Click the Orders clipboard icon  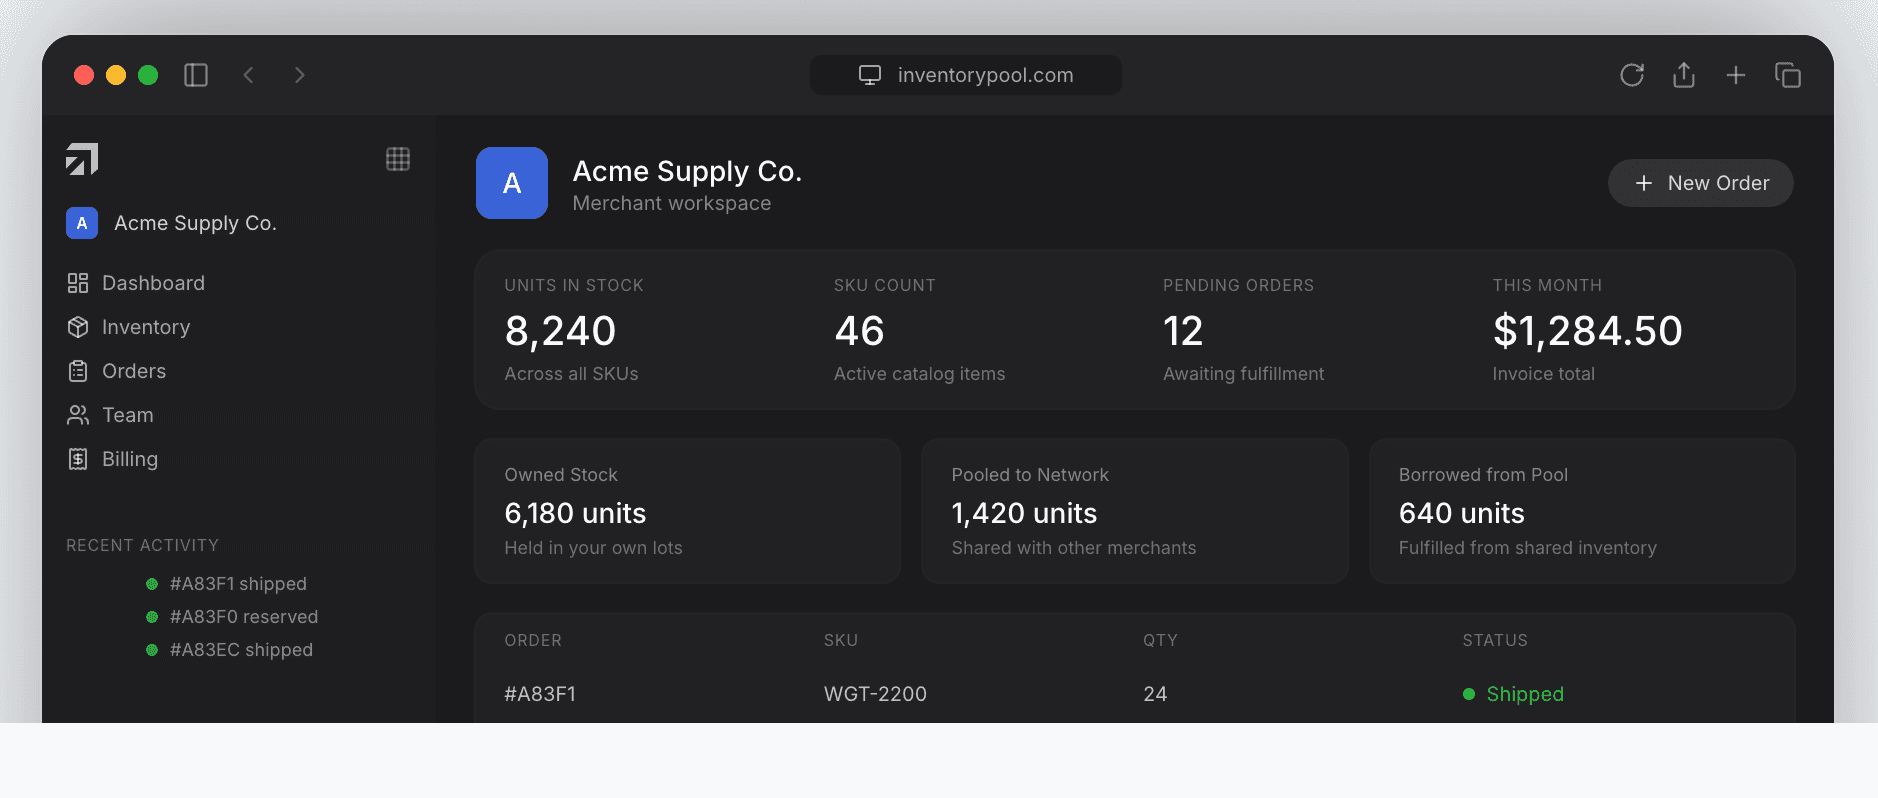(78, 371)
